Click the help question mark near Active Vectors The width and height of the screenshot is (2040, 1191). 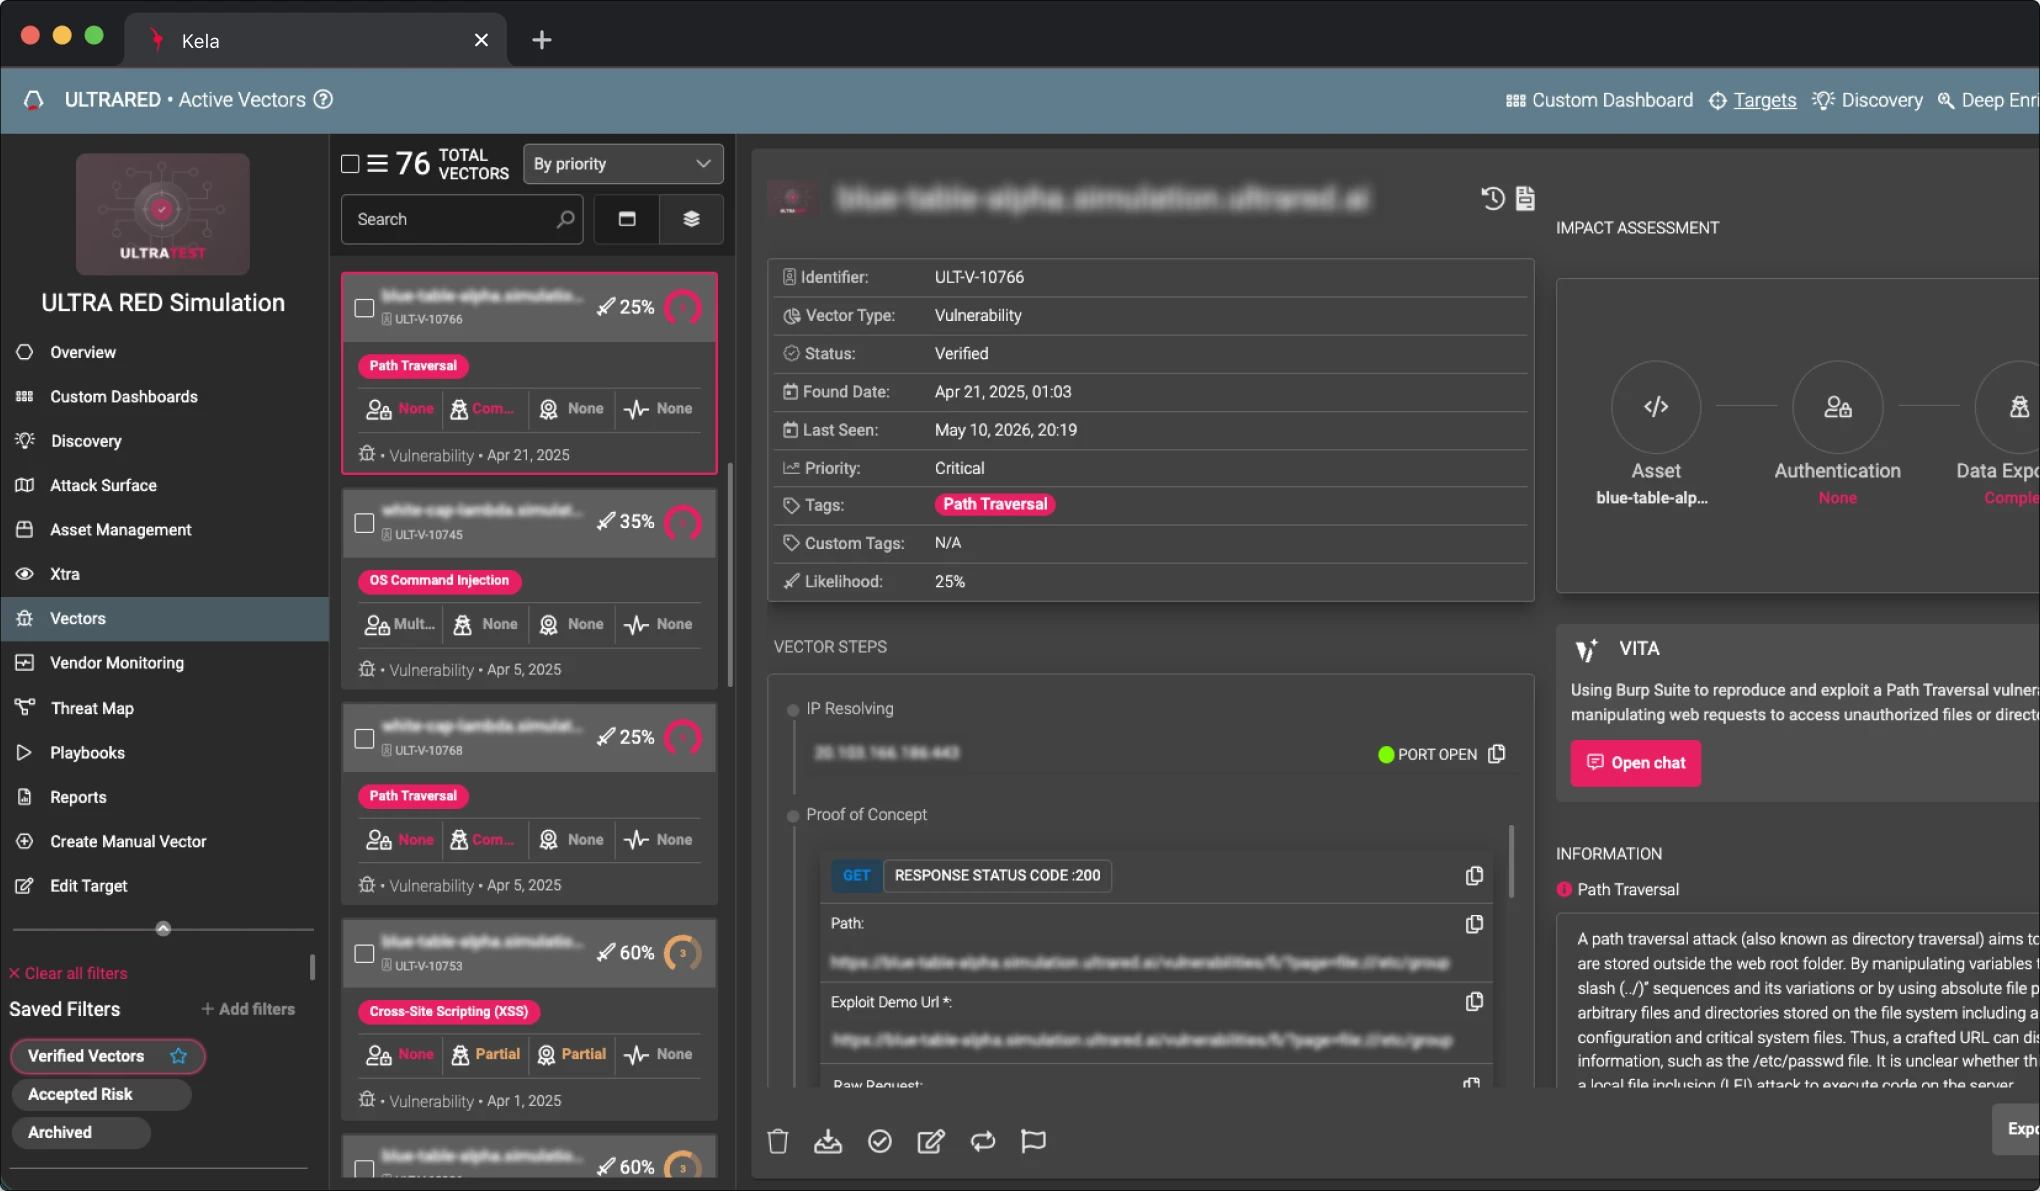(323, 99)
